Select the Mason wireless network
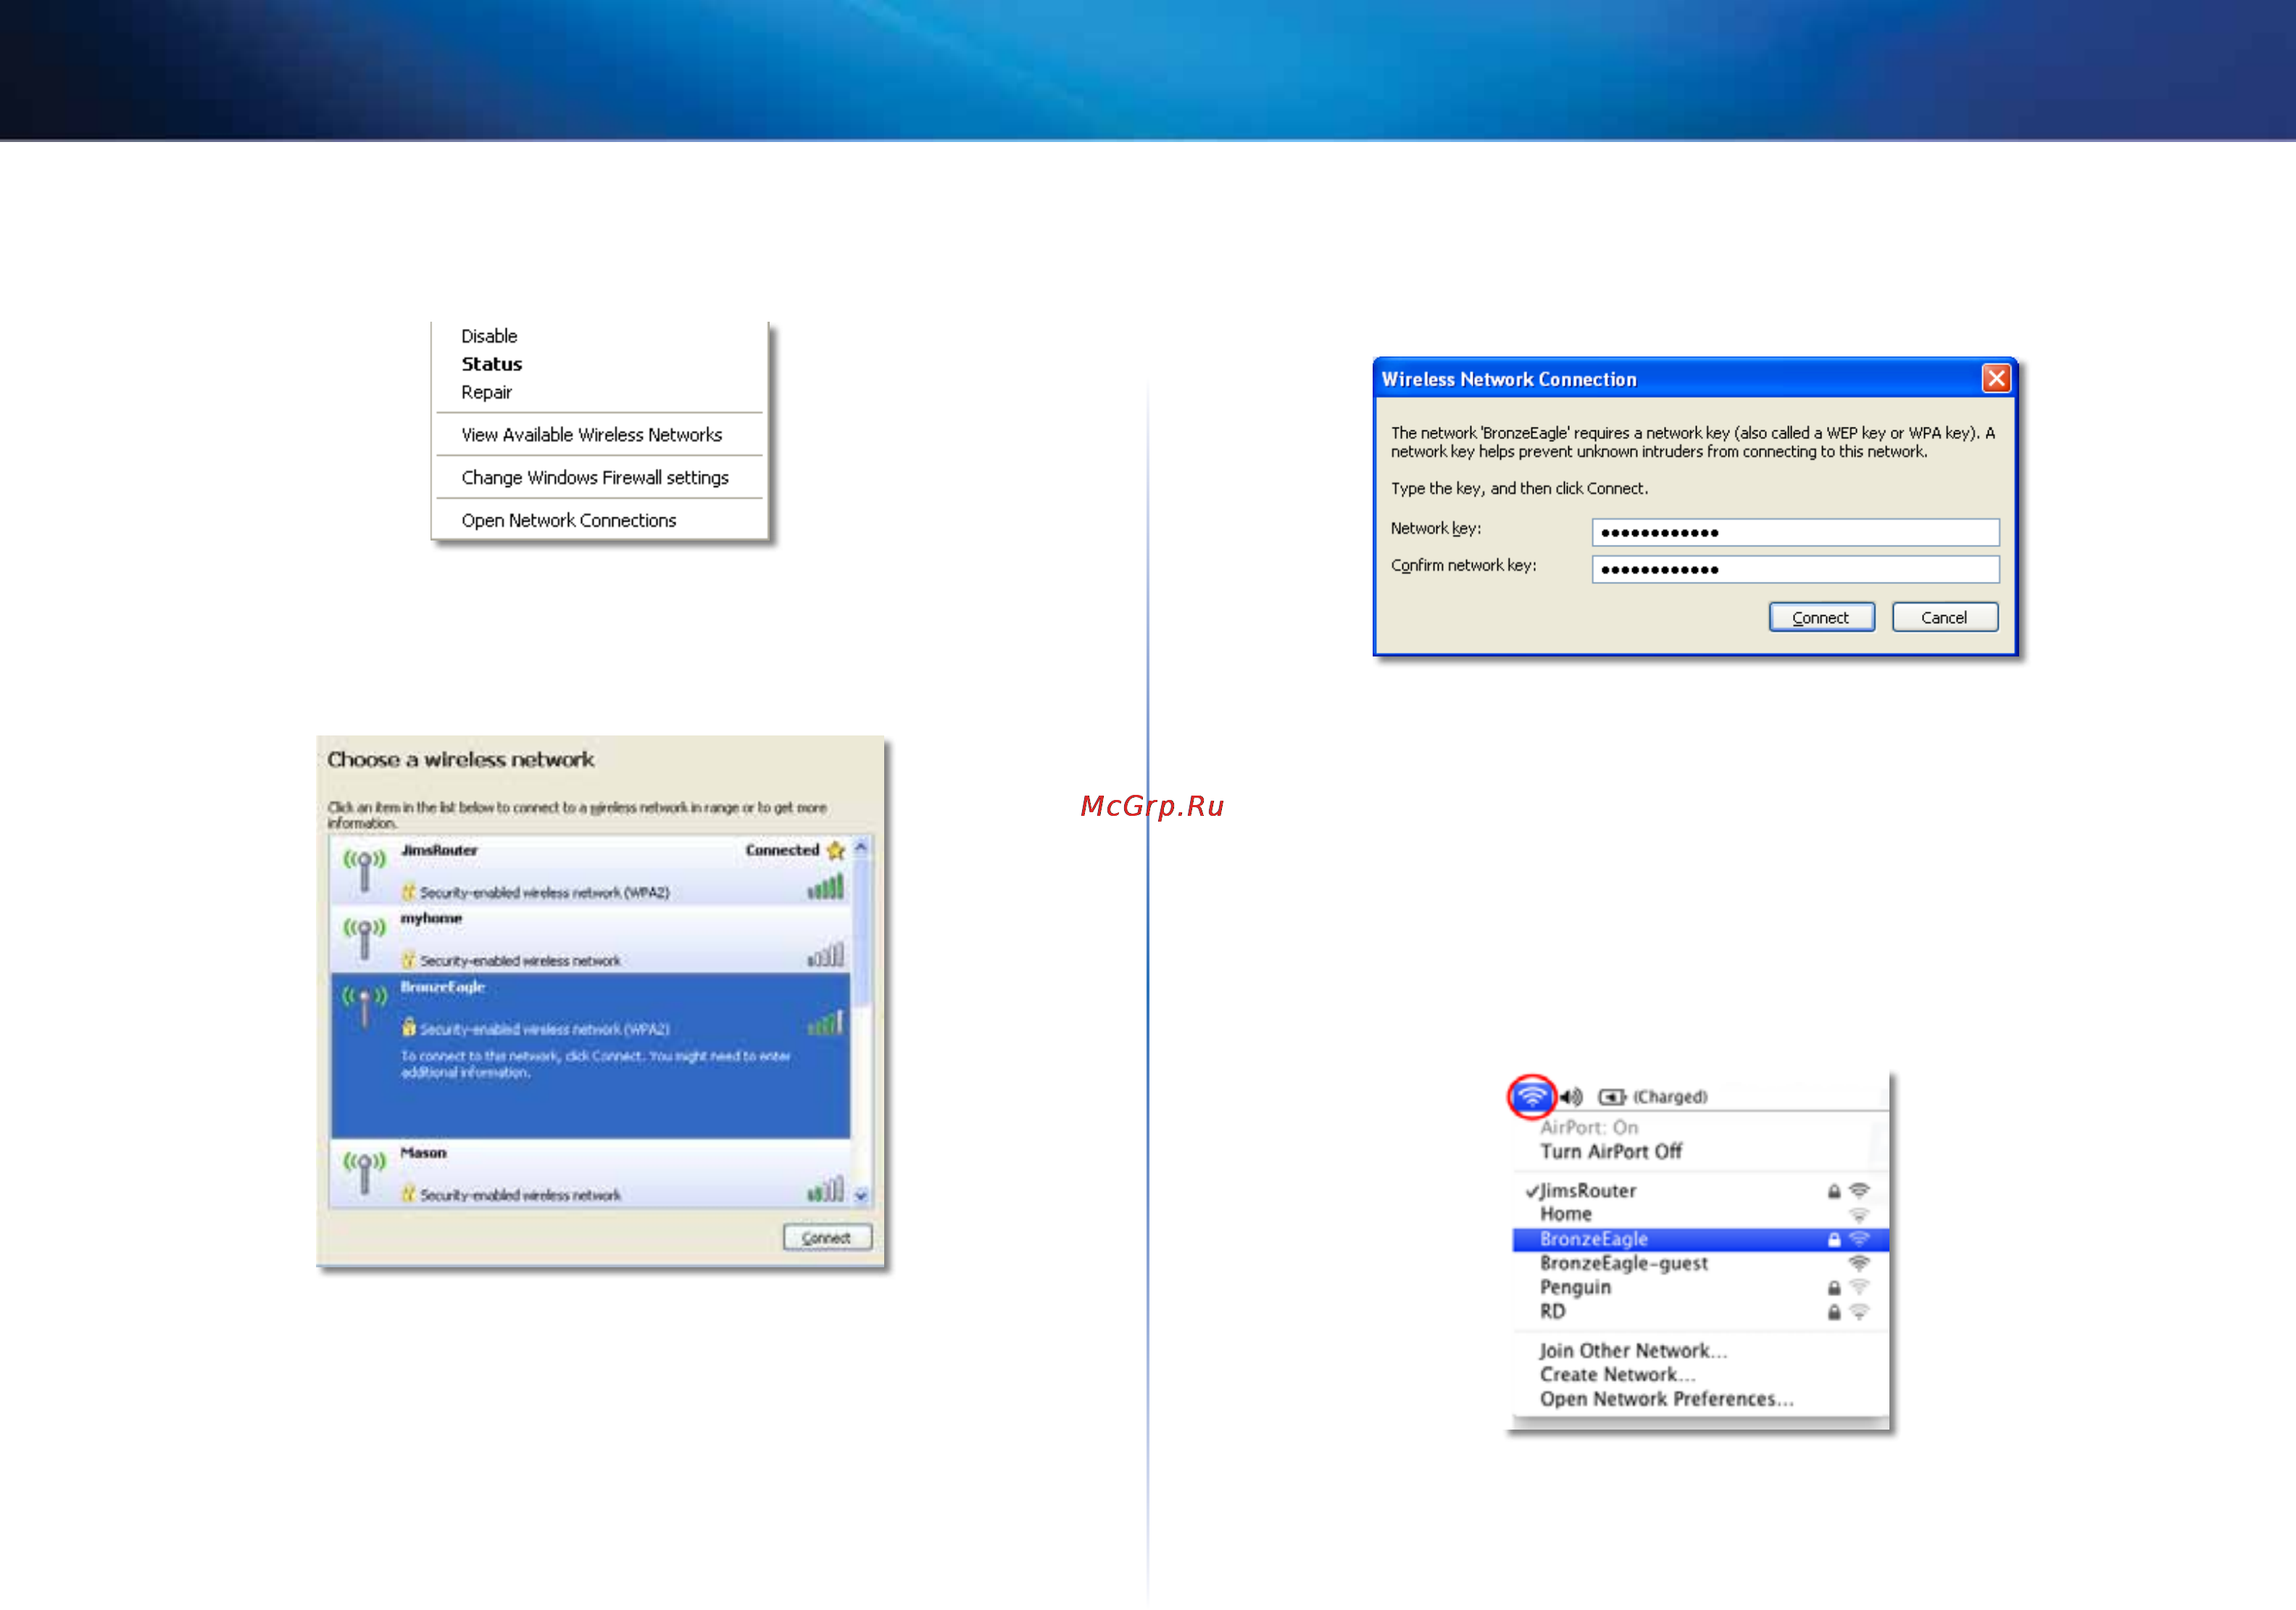This screenshot has width=2296, height=1610. 590,1173
